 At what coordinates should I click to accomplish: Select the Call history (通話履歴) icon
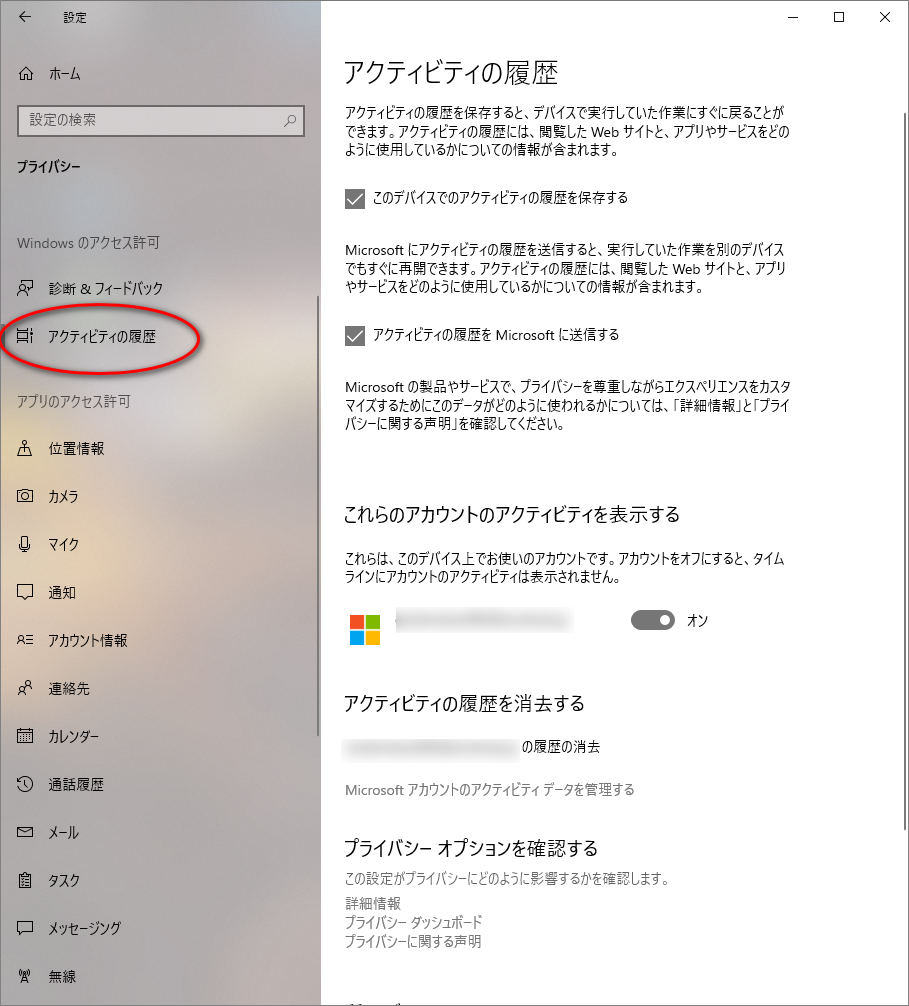(x=27, y=785)
